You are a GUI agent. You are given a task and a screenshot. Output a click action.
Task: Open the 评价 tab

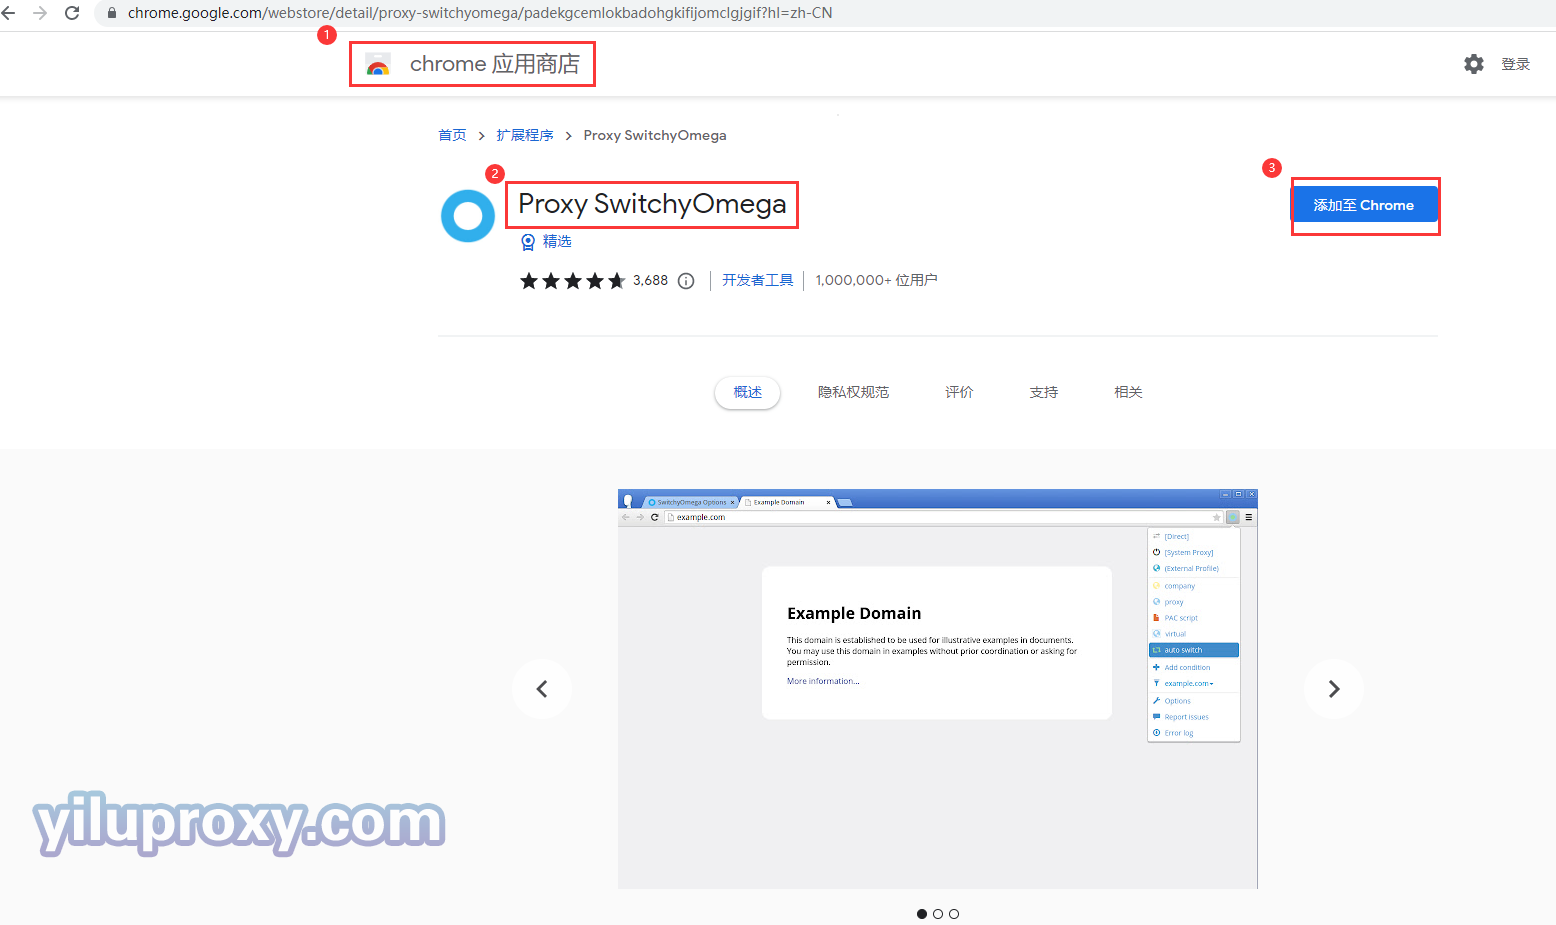point(959,392)
